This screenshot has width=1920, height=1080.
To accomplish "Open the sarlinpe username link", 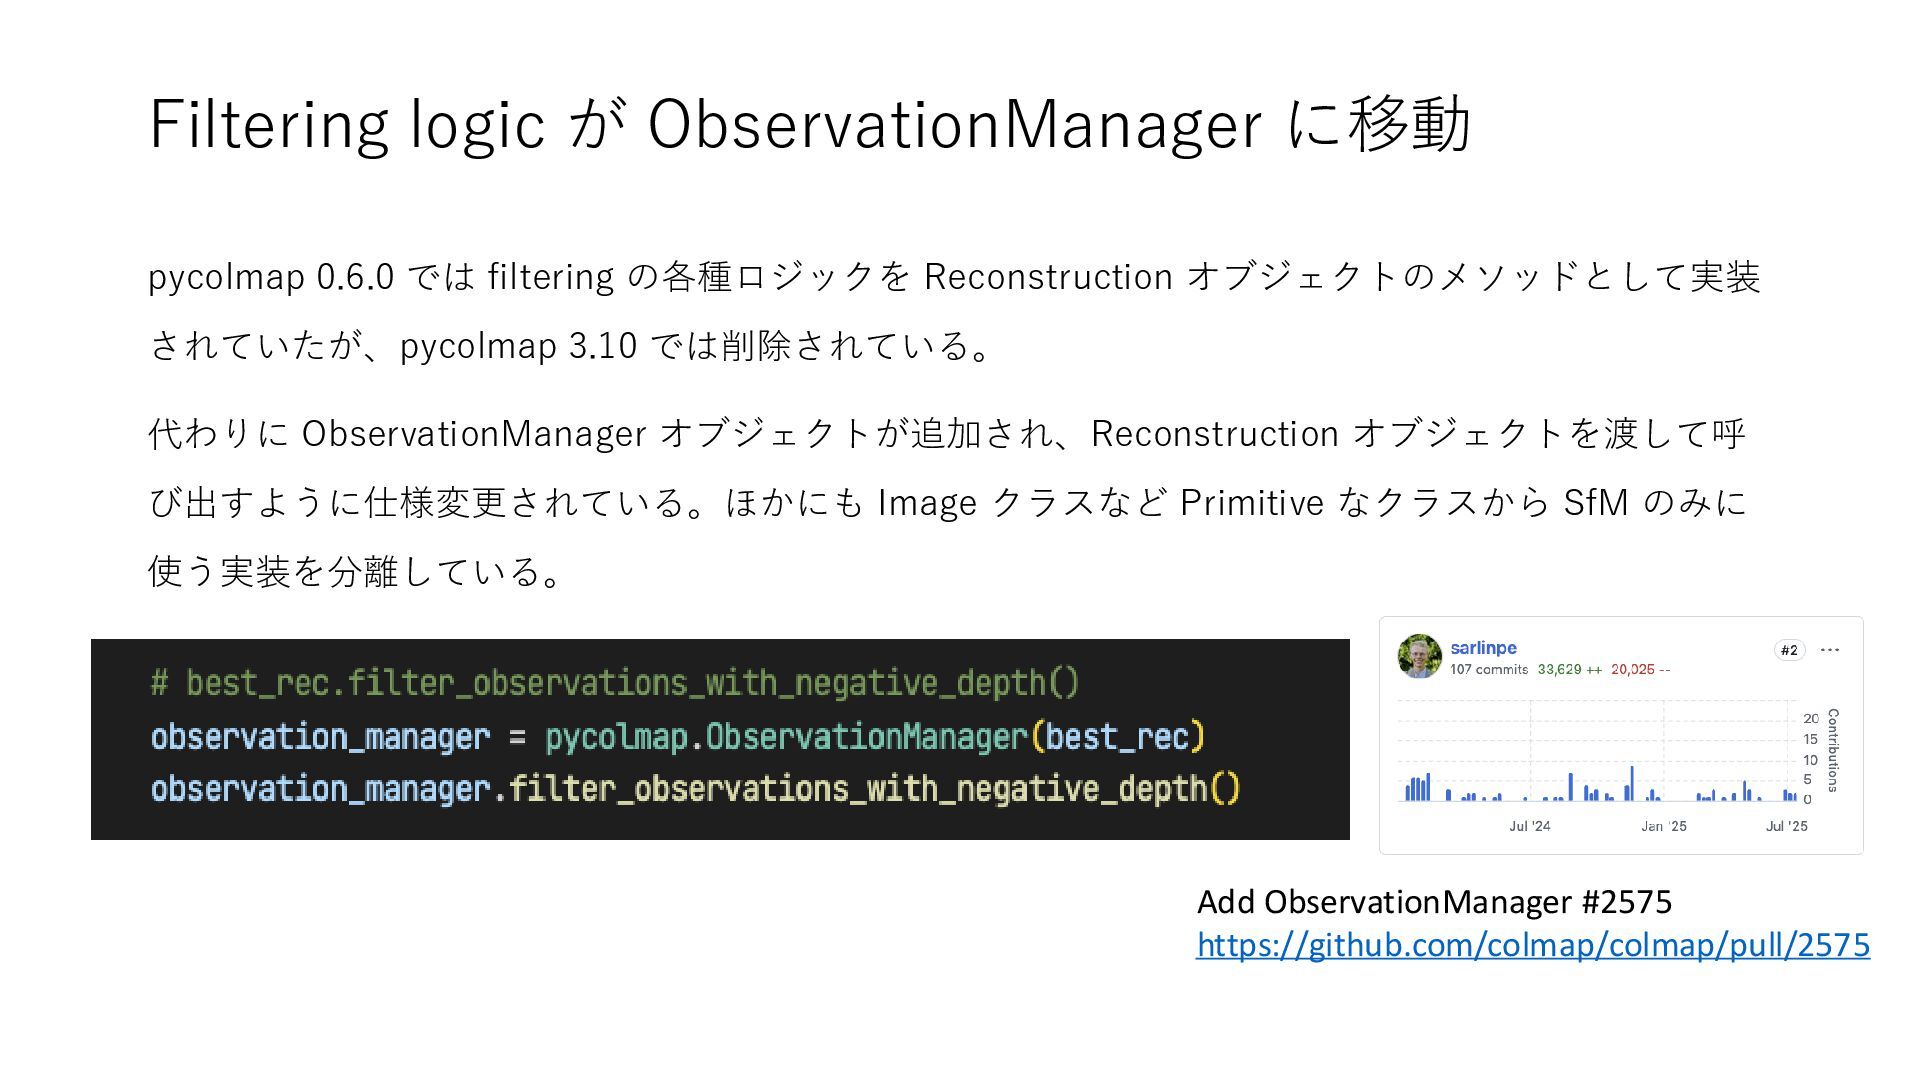I will click(x=1483, y=648).
